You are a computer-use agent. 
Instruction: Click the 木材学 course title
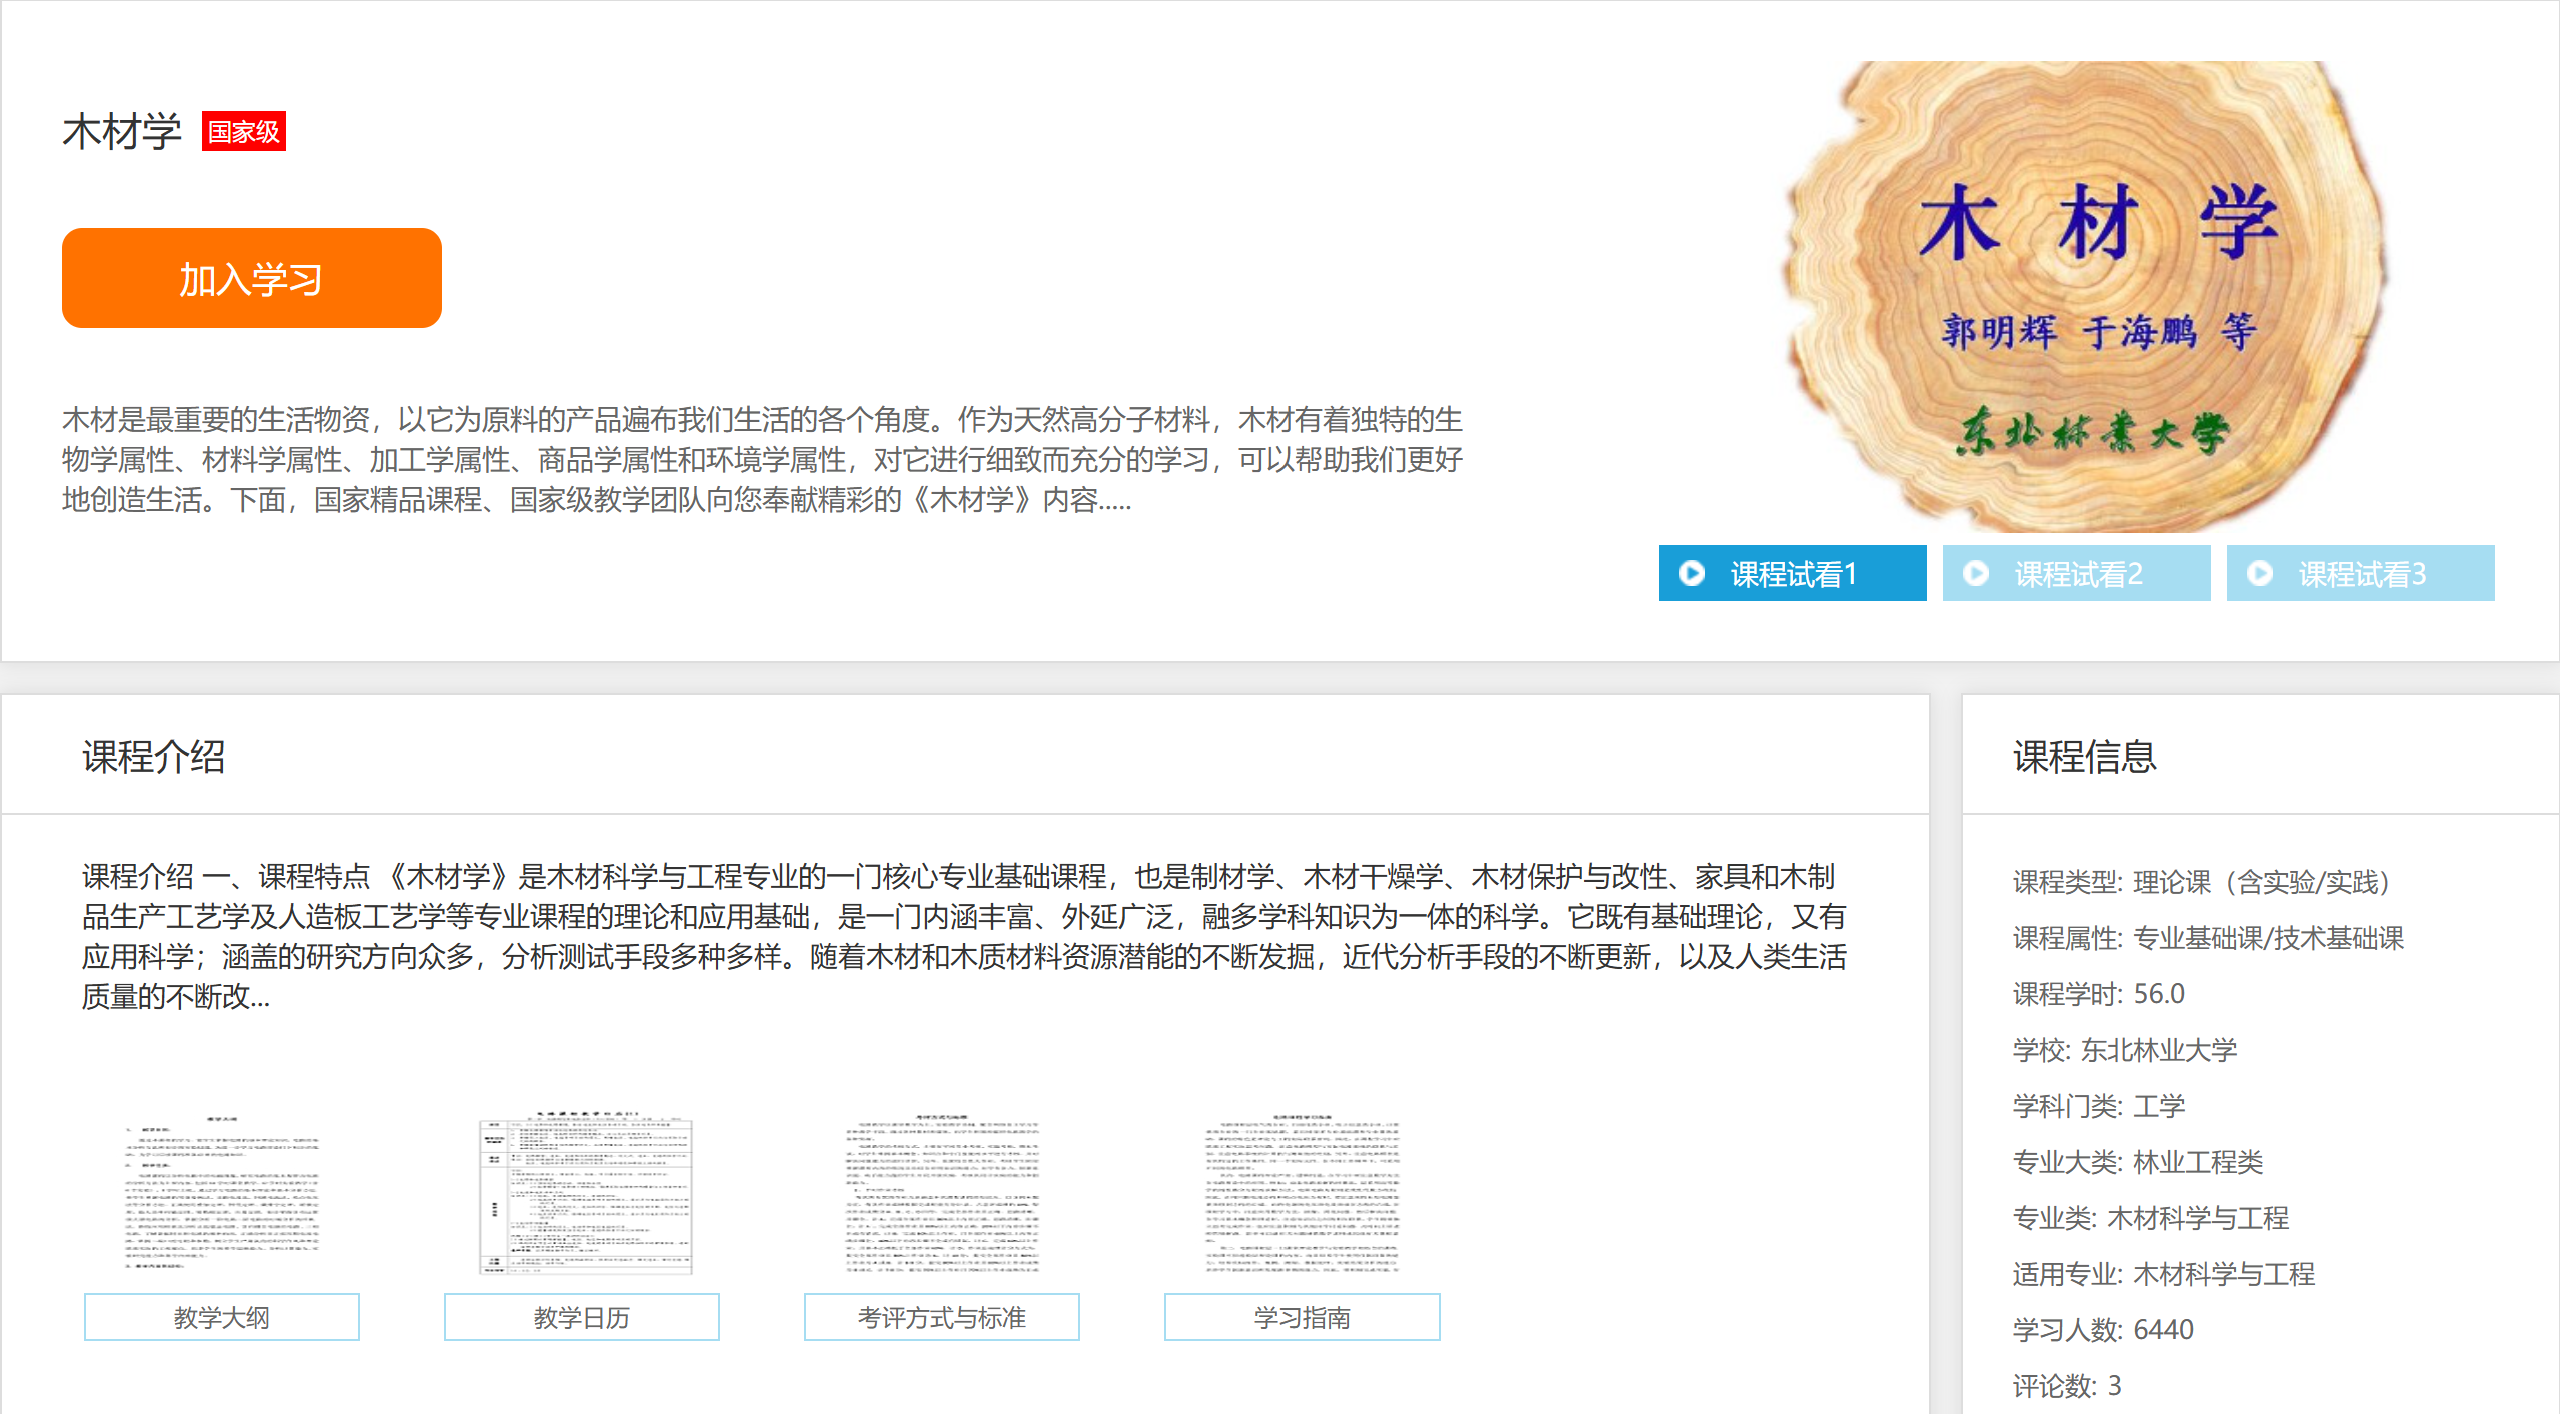(x=121, y=131)
